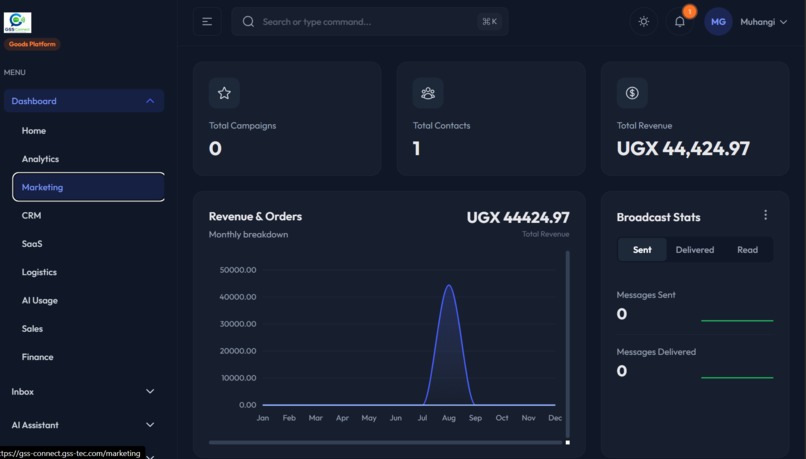Focus the Search or type command field
Image resolution: width=806 pixels, height=459 pixels.
[x=370, y=22]
